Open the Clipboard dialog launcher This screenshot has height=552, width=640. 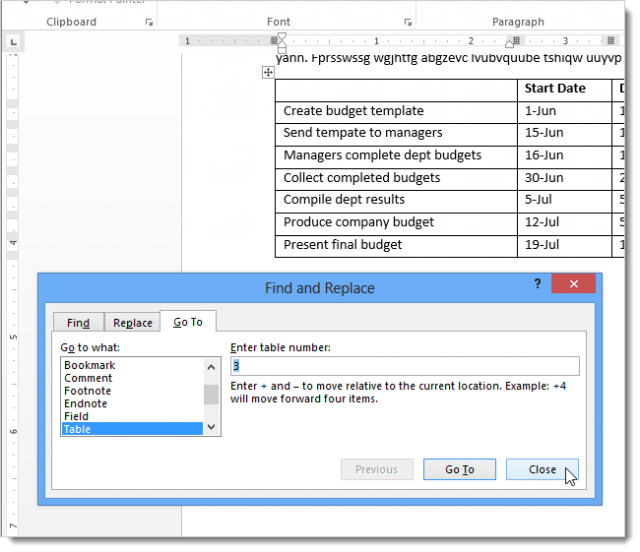click(149, 22)
